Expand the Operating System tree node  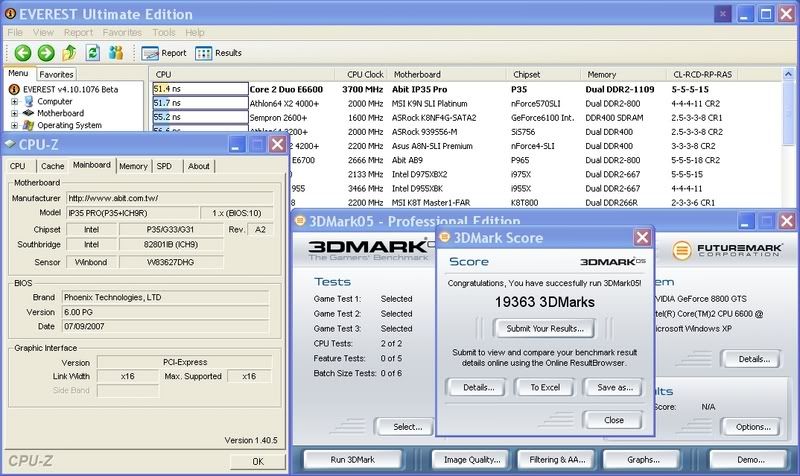click(x=14, y=125)
